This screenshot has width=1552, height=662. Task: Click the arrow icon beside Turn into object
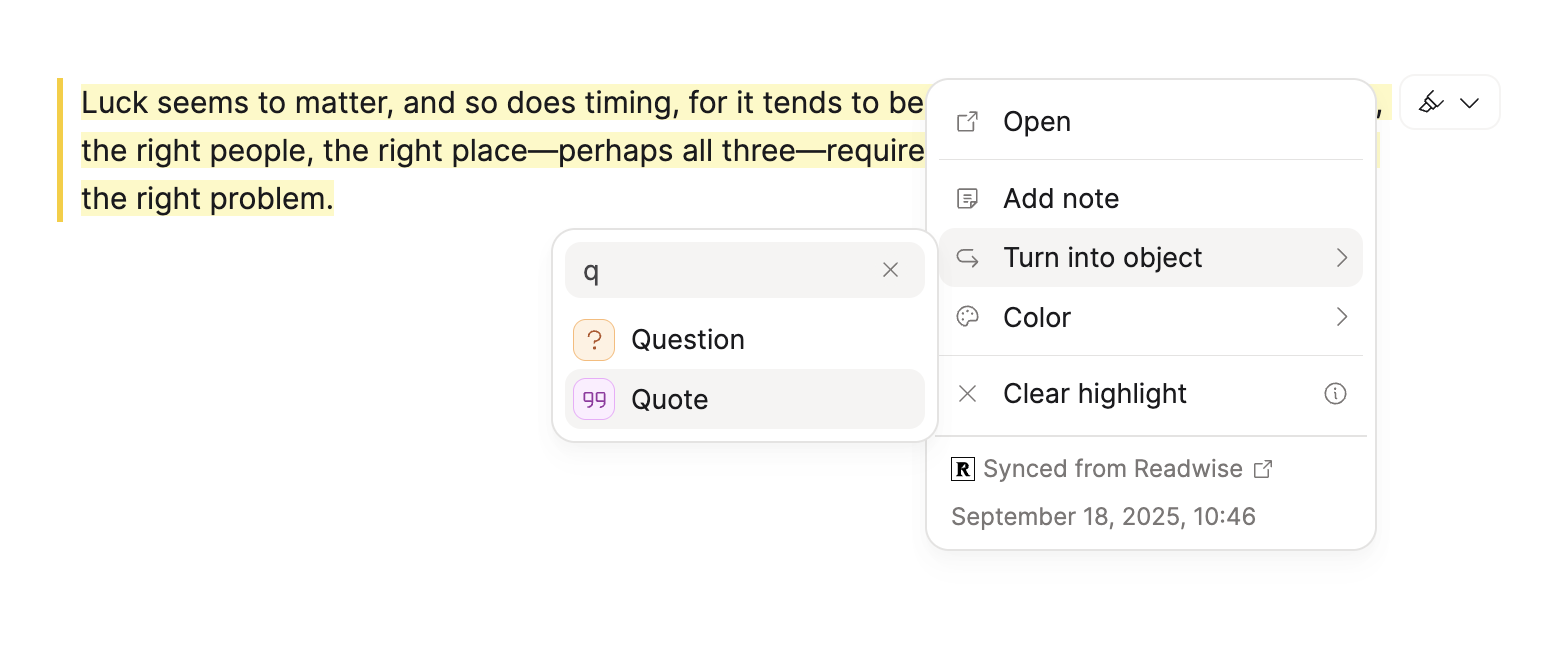(967, 258)
